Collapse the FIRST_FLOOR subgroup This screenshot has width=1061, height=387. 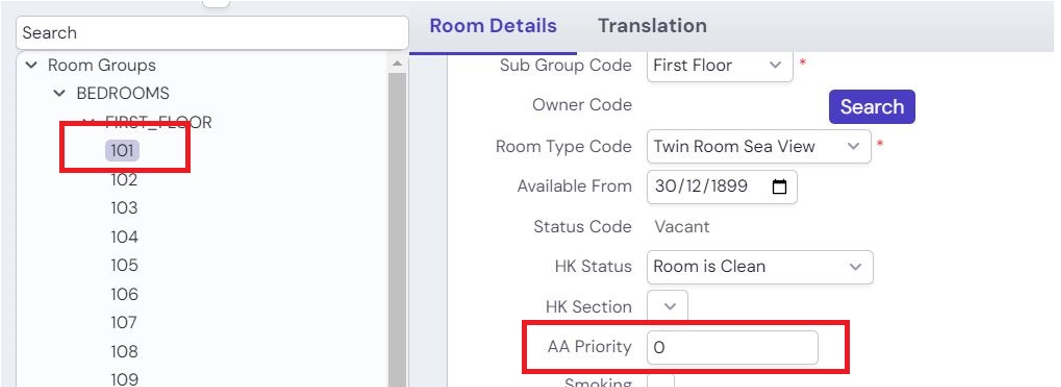click(x=89, y=121)
